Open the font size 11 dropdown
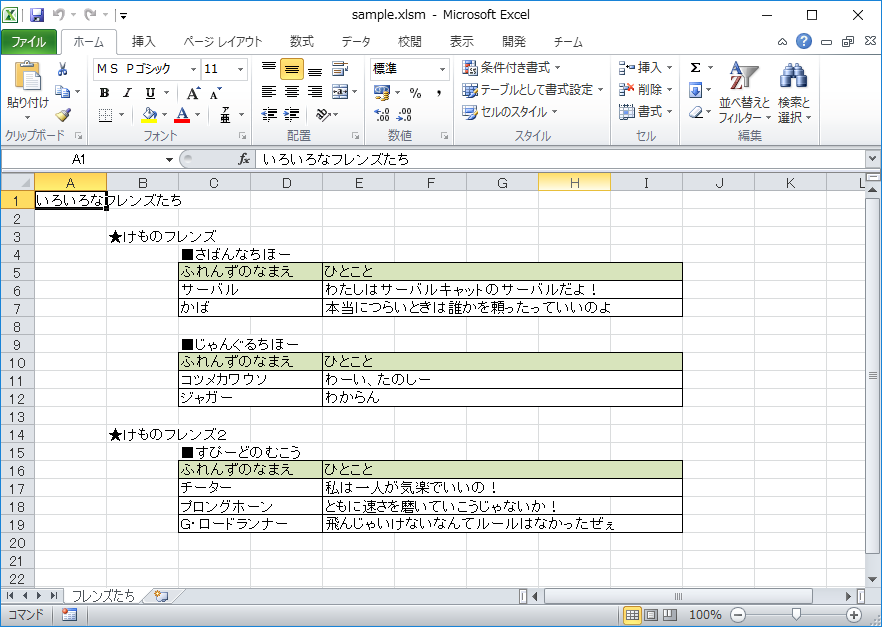This screenshot has width=882, height=627. point(238,68)
